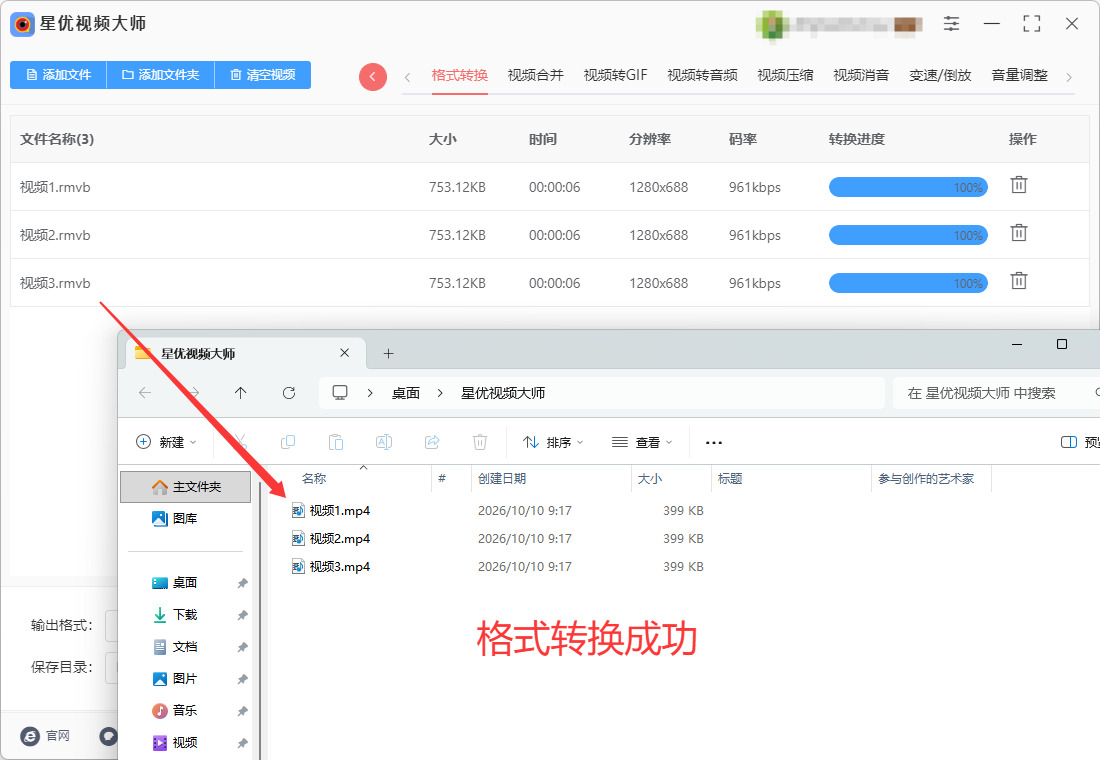Image resolution: width=1100 pixels, height=760 pixels.
Task: Click the rename icon in Explorer toolbar
Action: (x=384, y=442)
